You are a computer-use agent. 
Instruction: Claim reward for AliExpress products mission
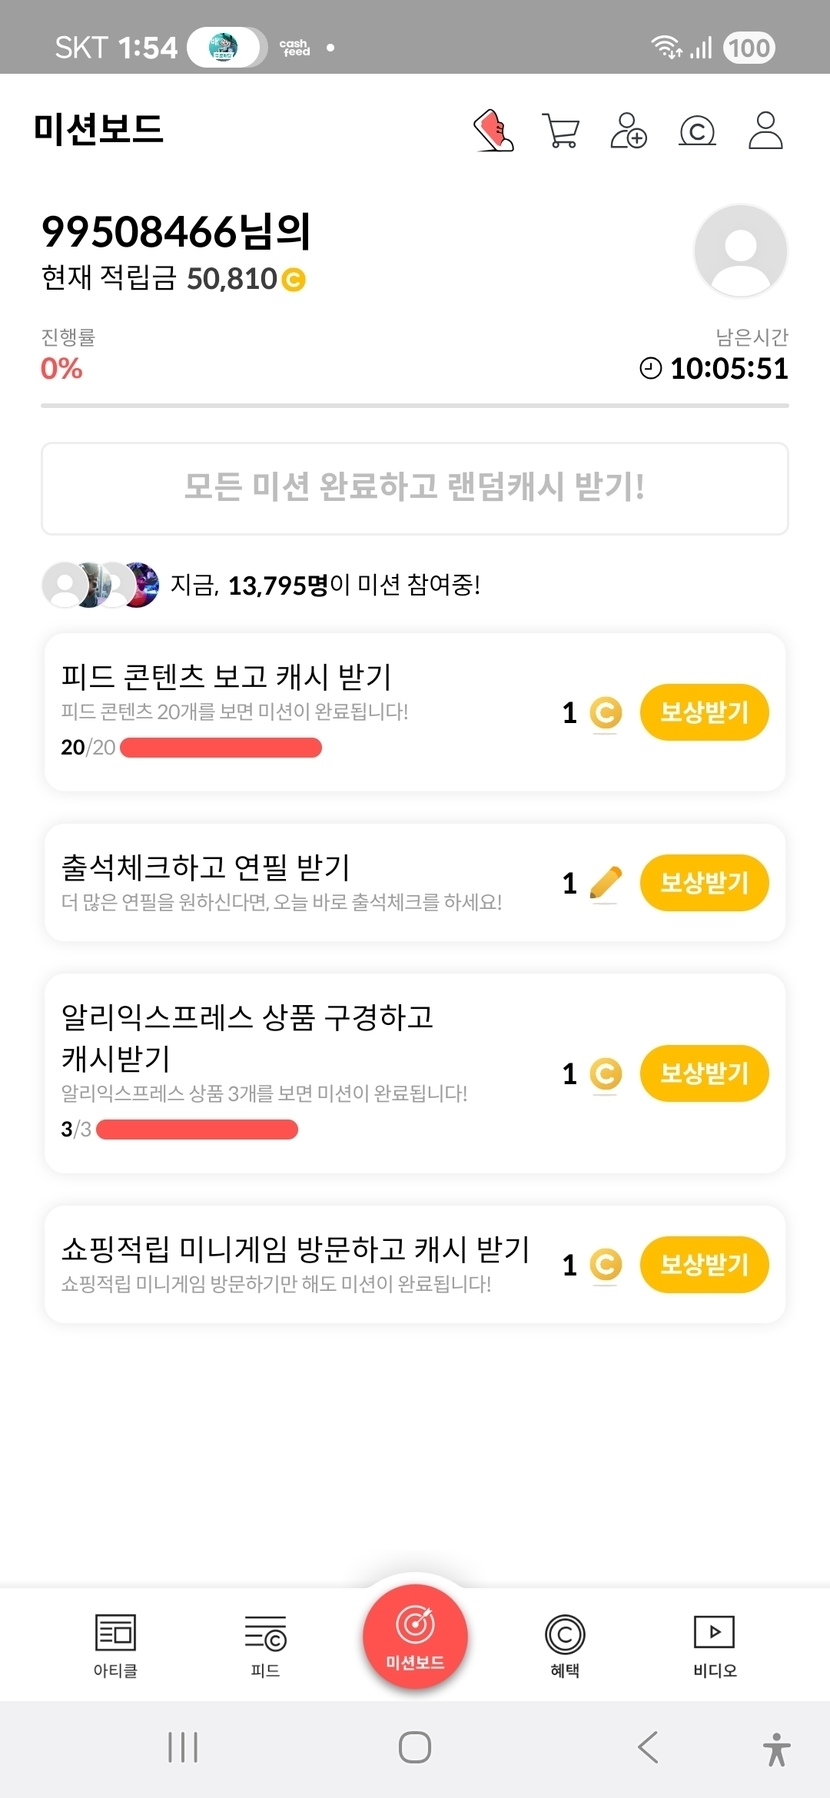point(704,1073)
